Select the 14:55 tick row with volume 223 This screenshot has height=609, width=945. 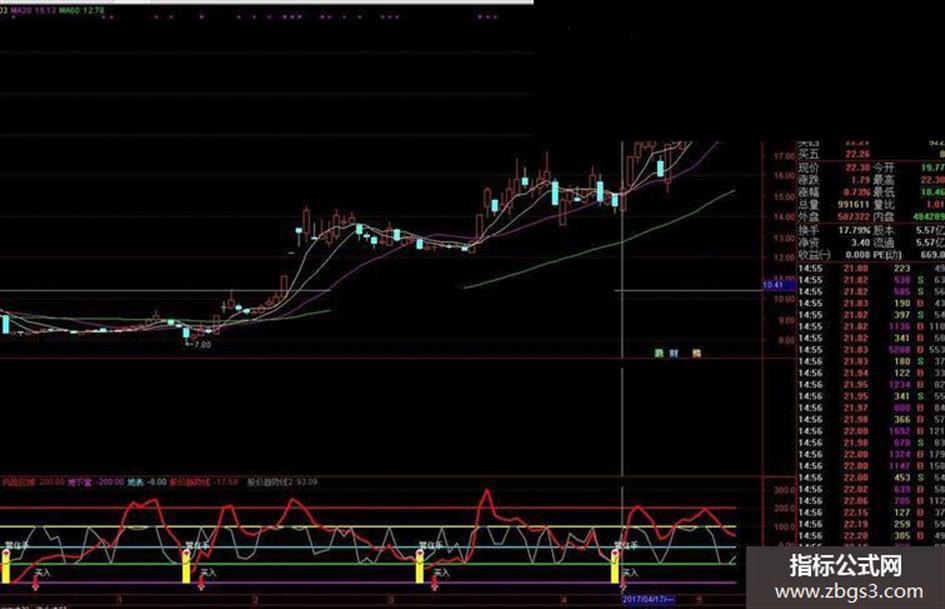click(x=871, y=268)
